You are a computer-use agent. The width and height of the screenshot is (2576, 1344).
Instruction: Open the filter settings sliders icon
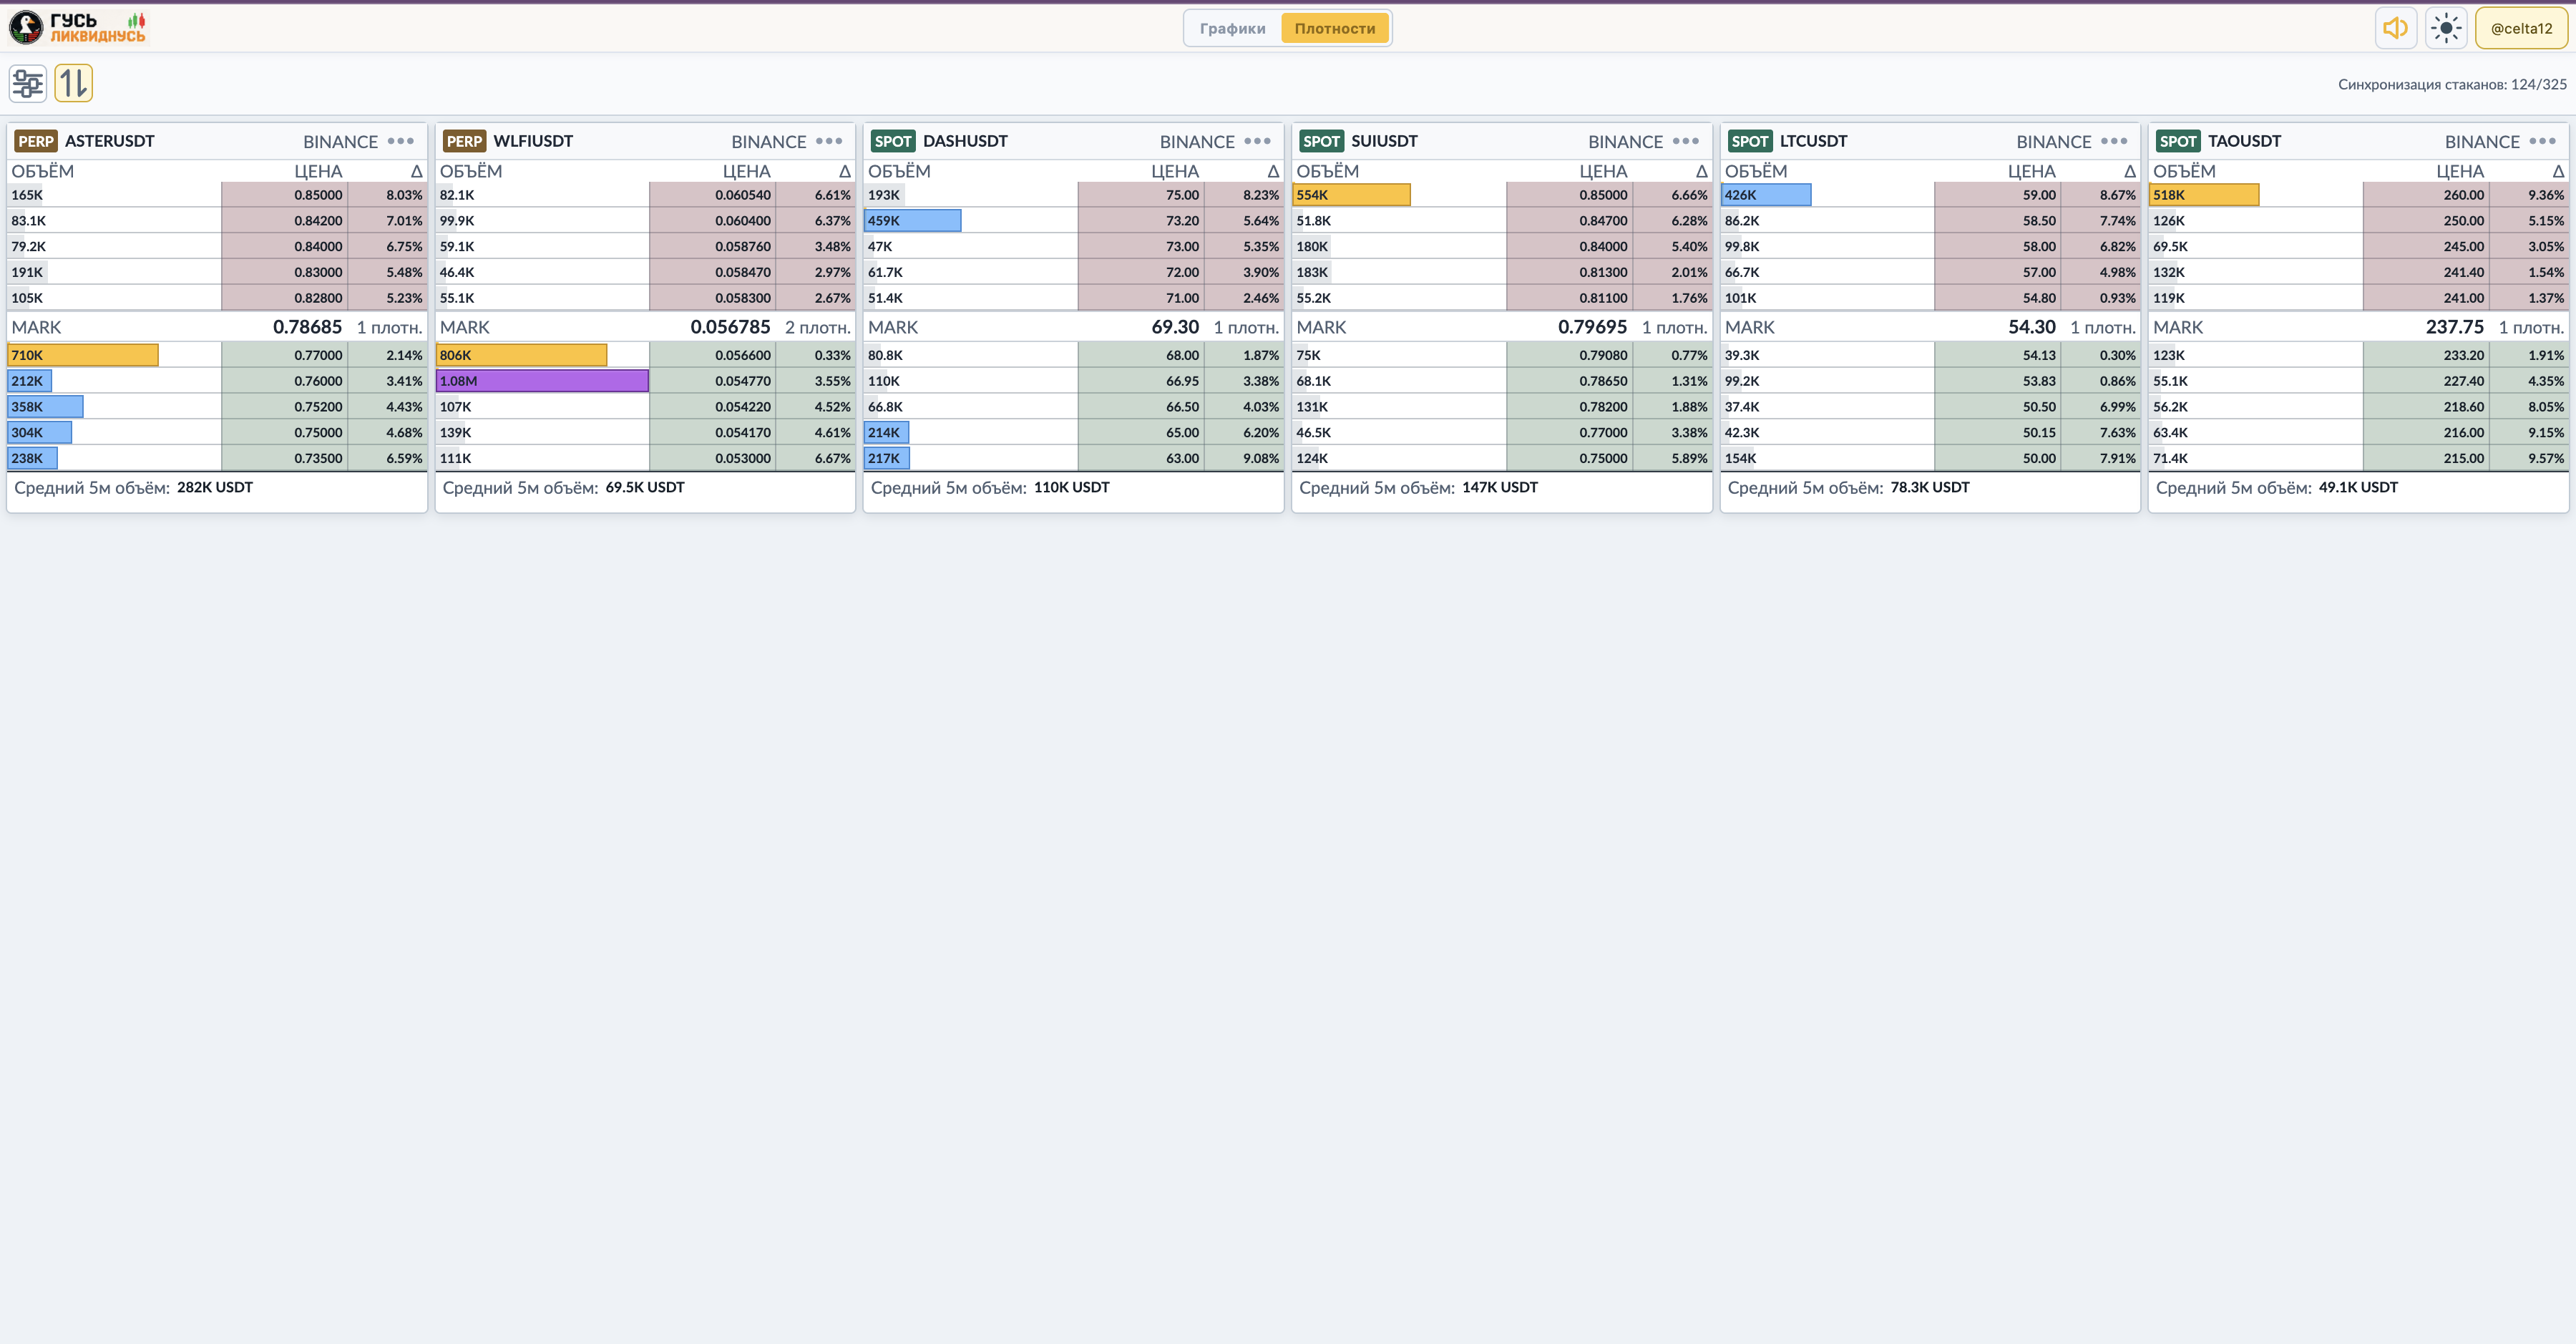28,83
